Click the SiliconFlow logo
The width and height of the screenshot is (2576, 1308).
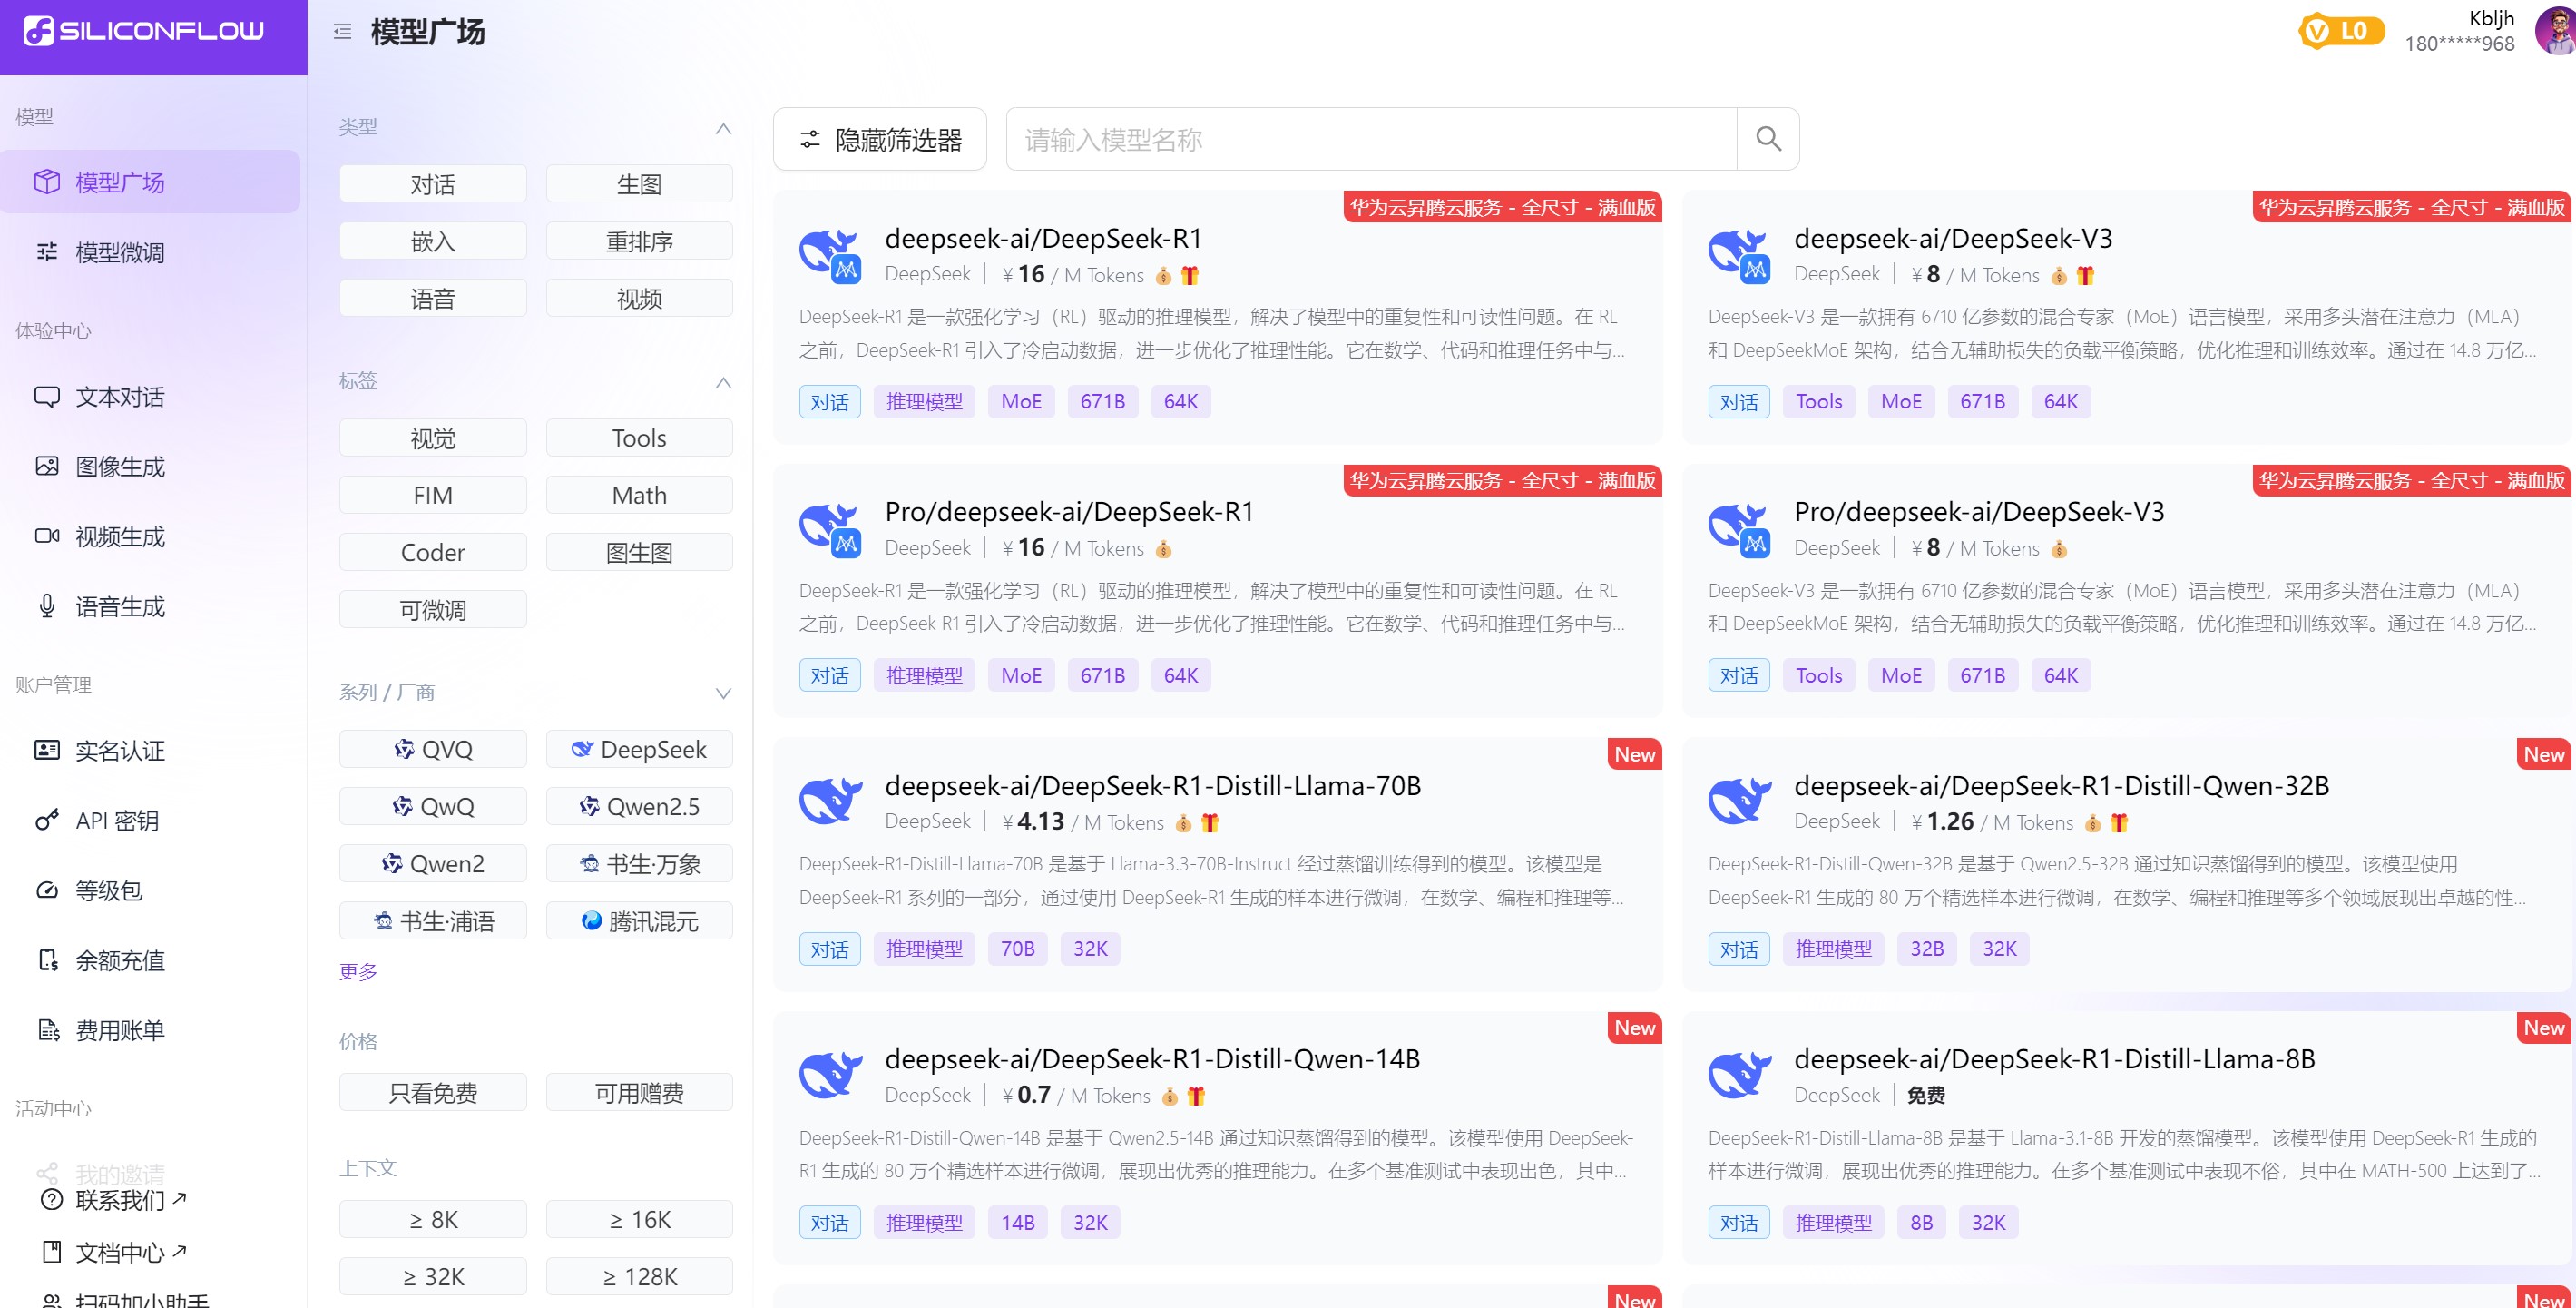tap(145, 31)
